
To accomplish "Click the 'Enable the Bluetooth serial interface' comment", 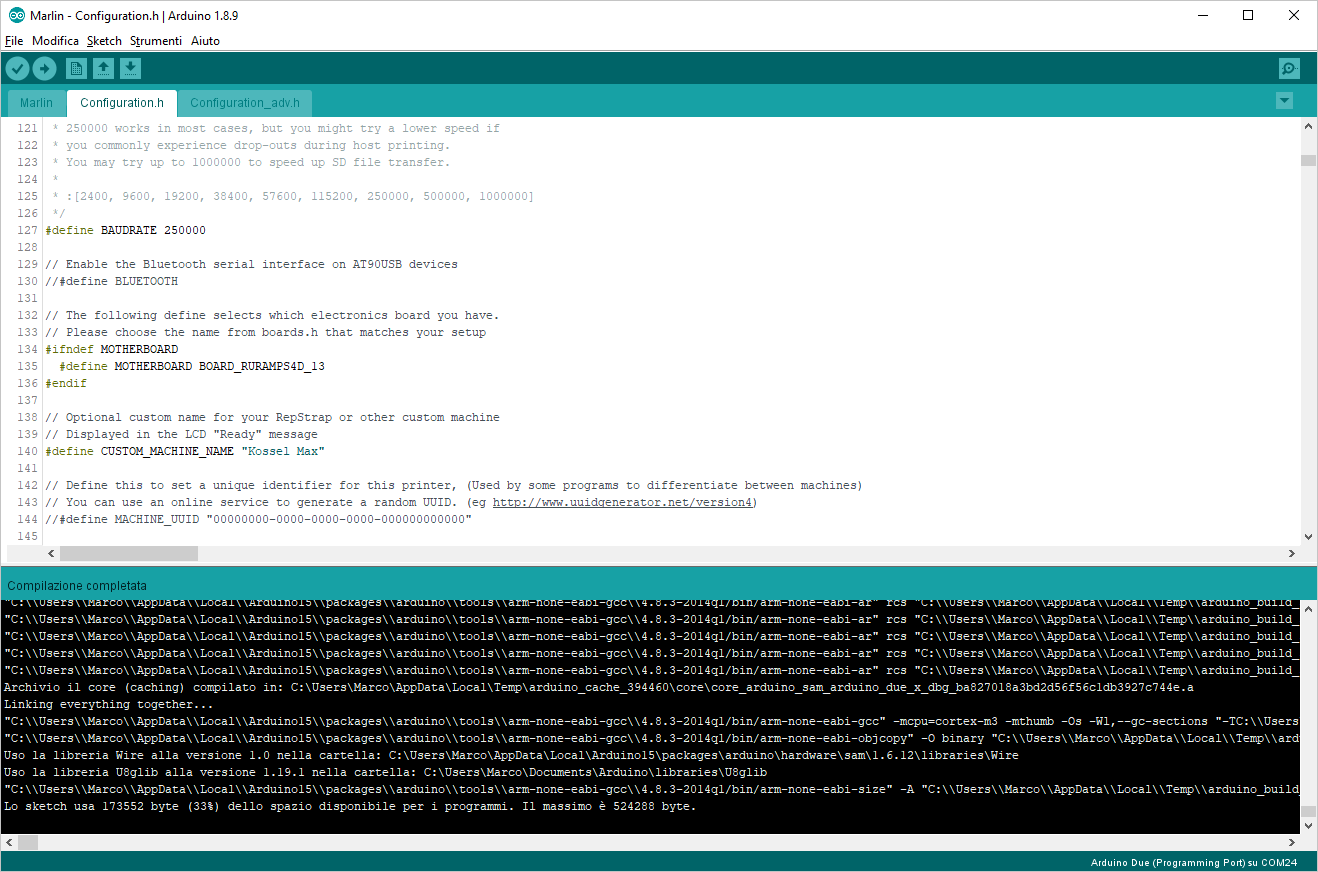I will click(x=251, y=264).
